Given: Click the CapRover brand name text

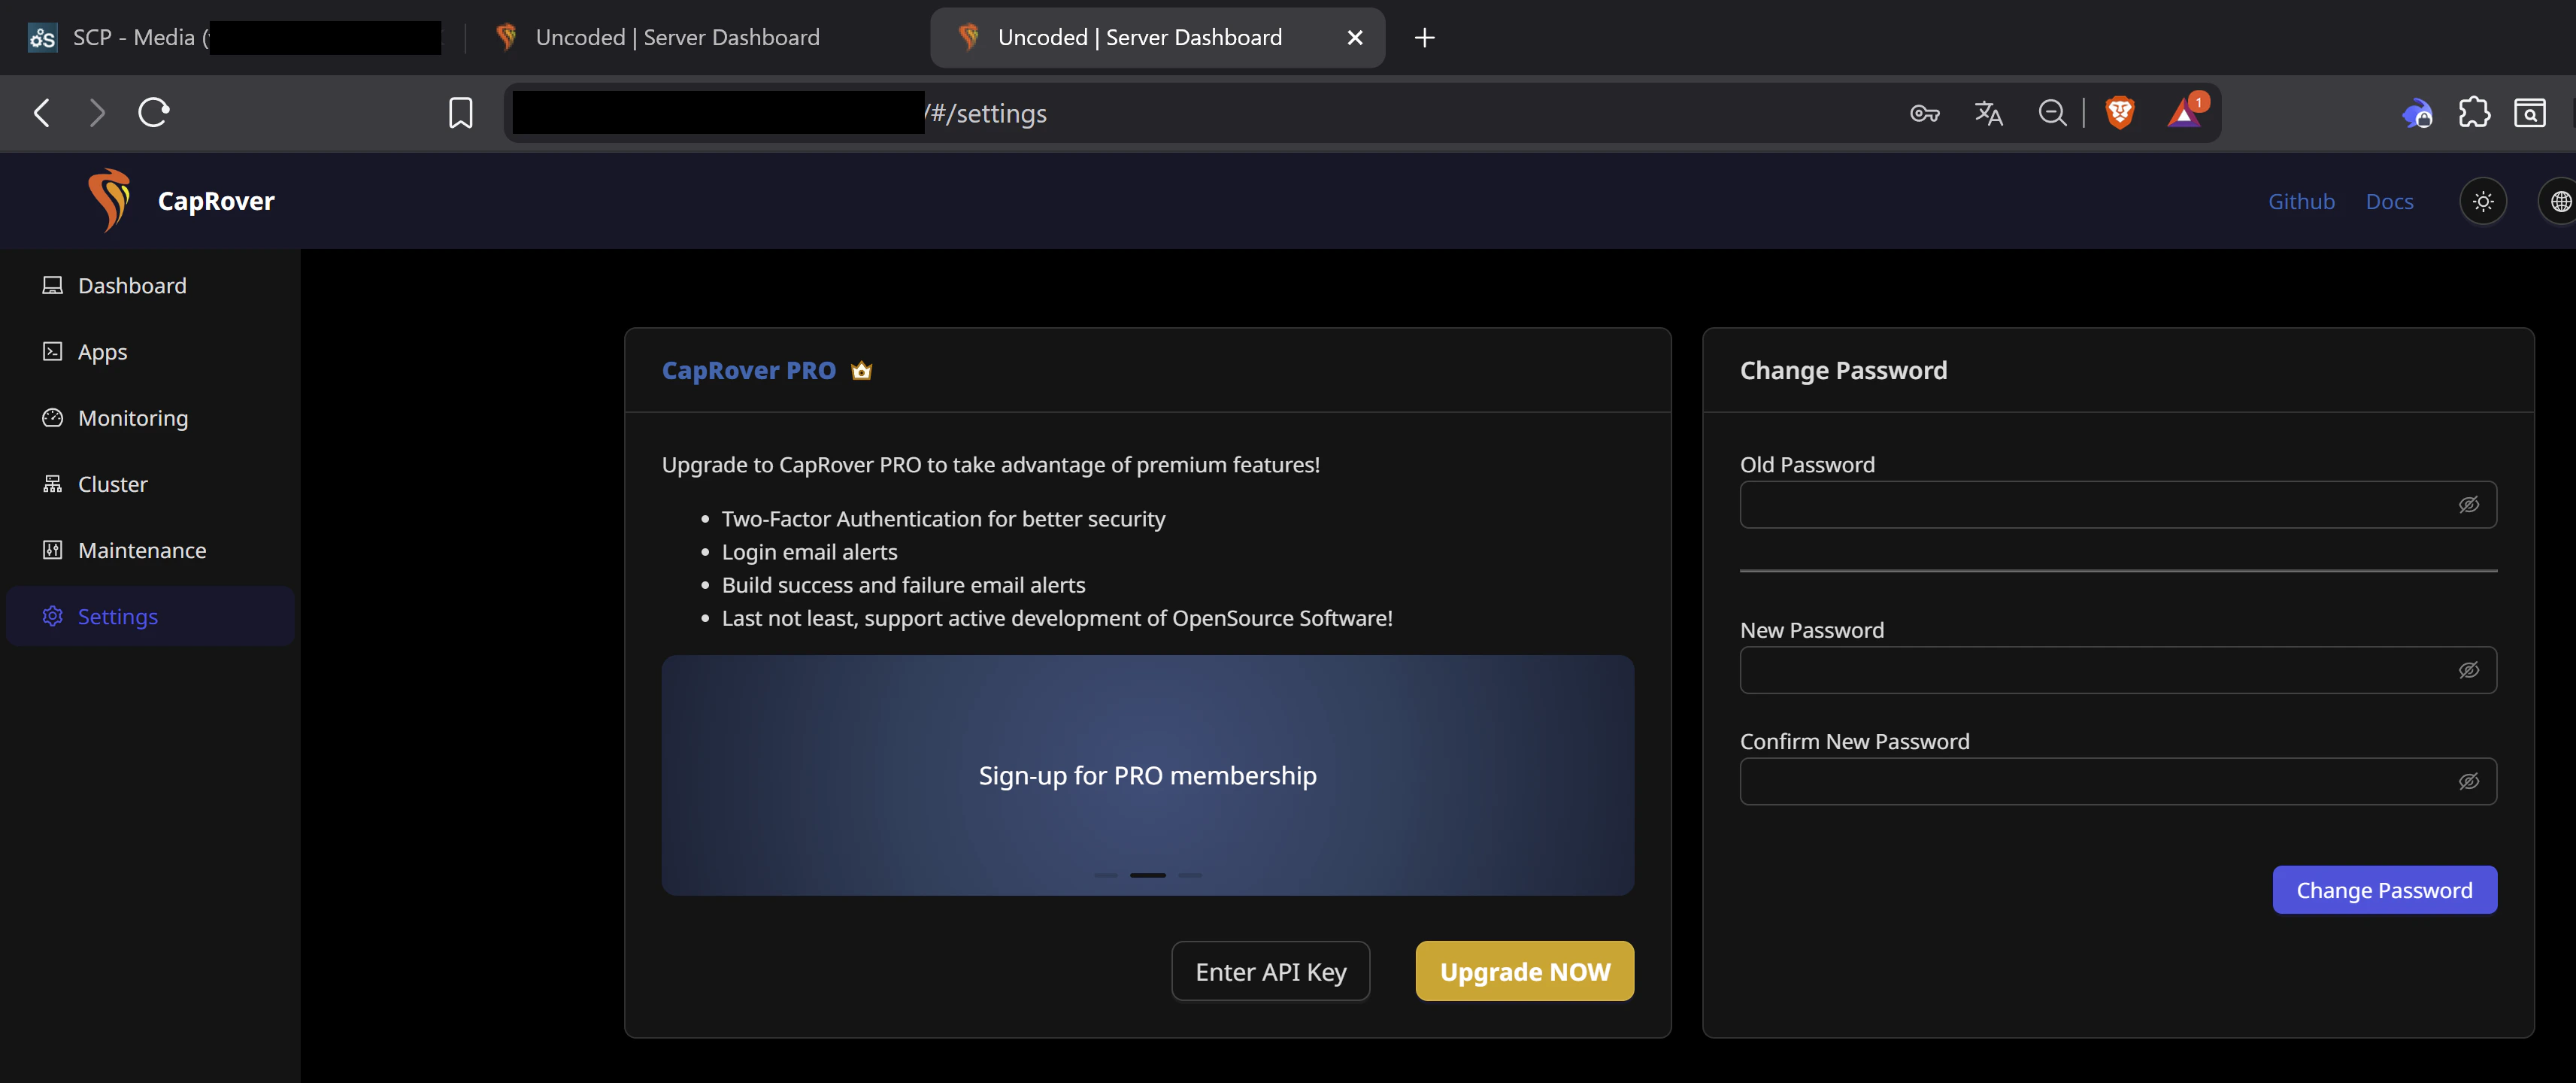Looking at the screenshot, I should [x=216, y=202].
